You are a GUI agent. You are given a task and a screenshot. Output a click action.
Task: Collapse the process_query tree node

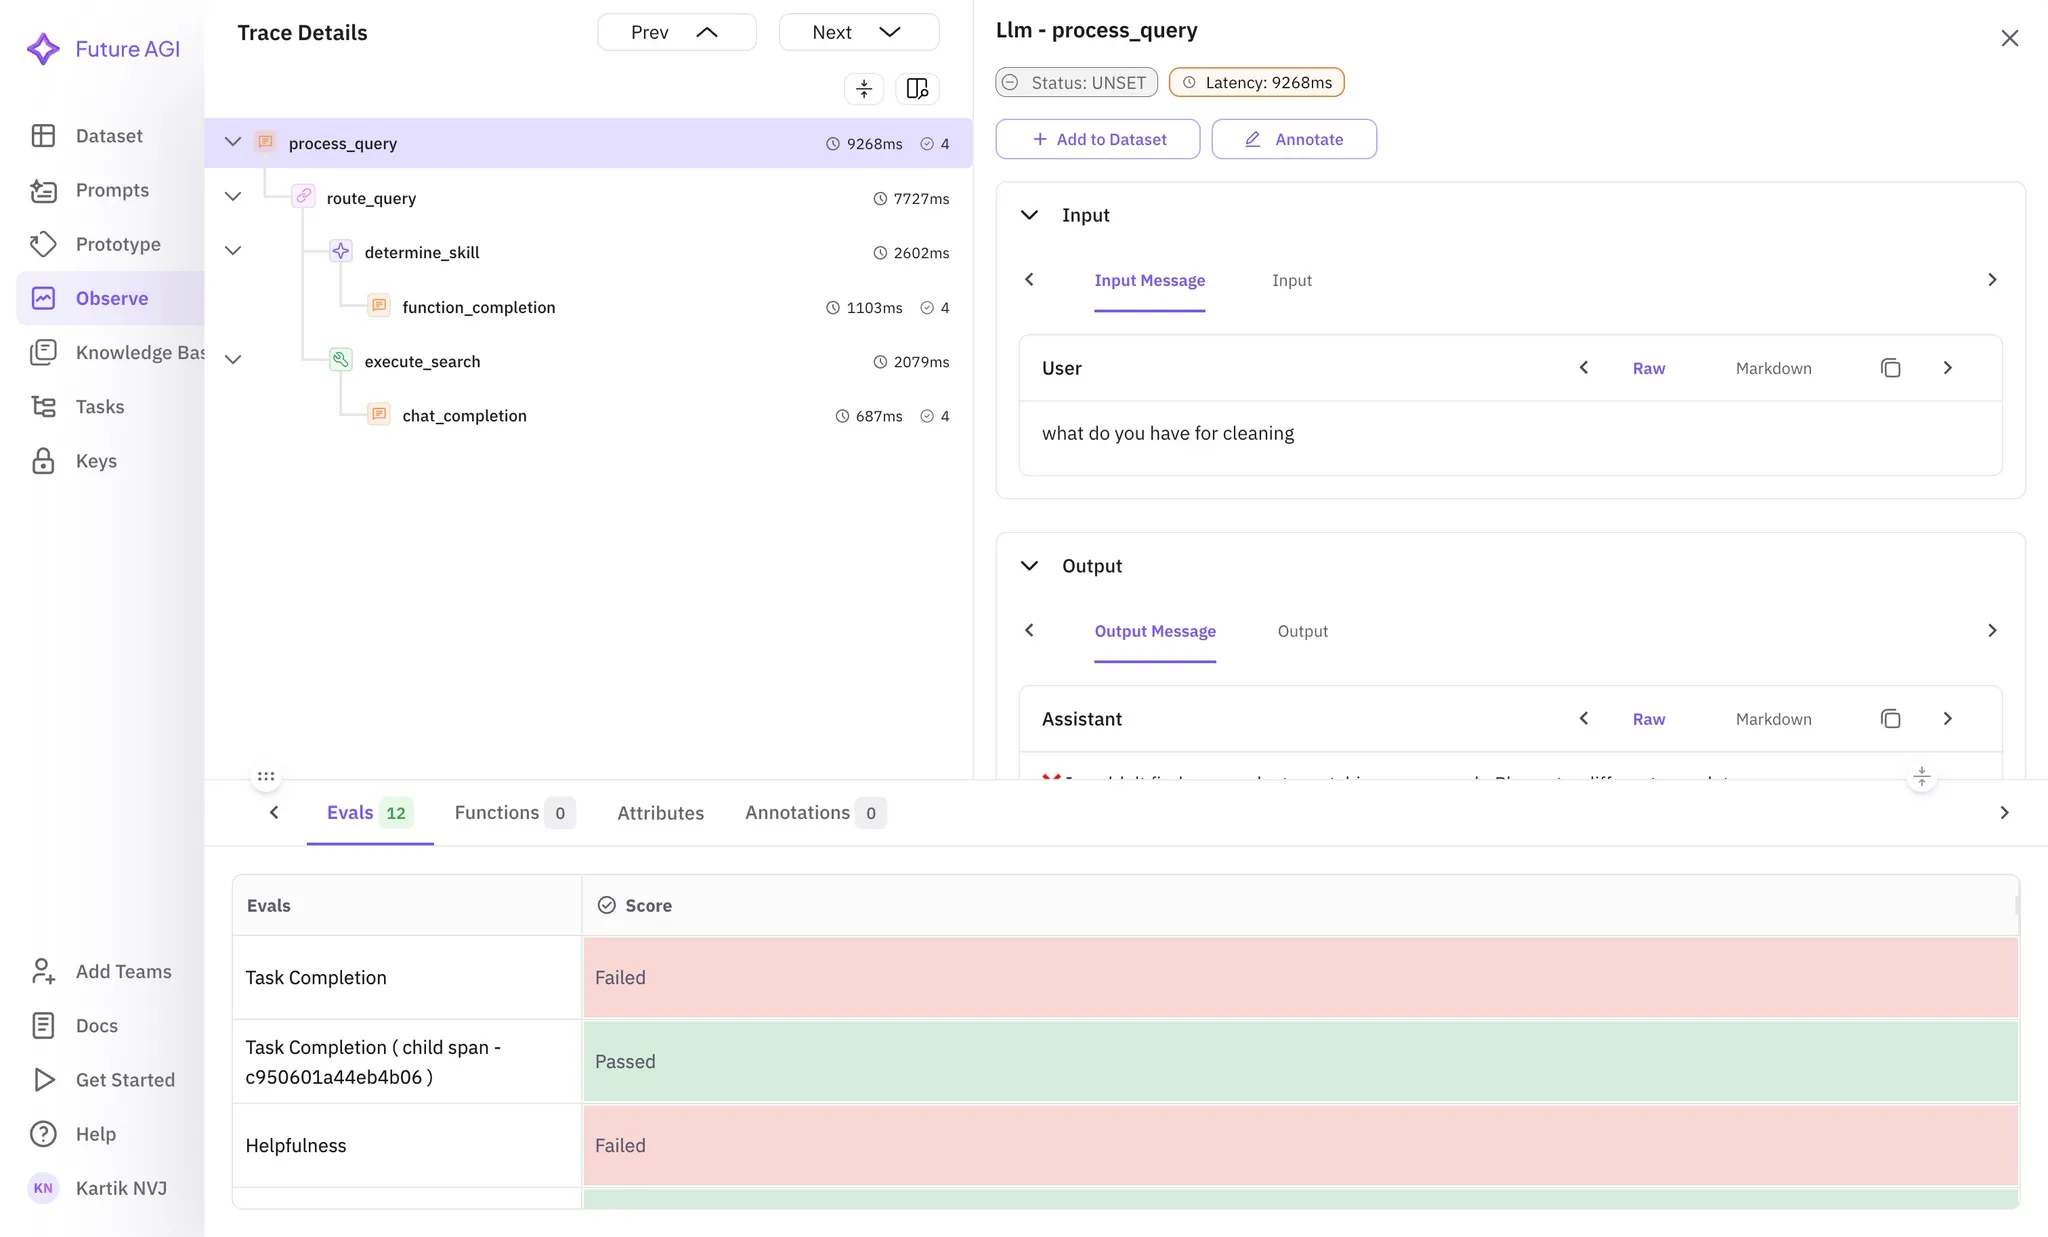233,142
